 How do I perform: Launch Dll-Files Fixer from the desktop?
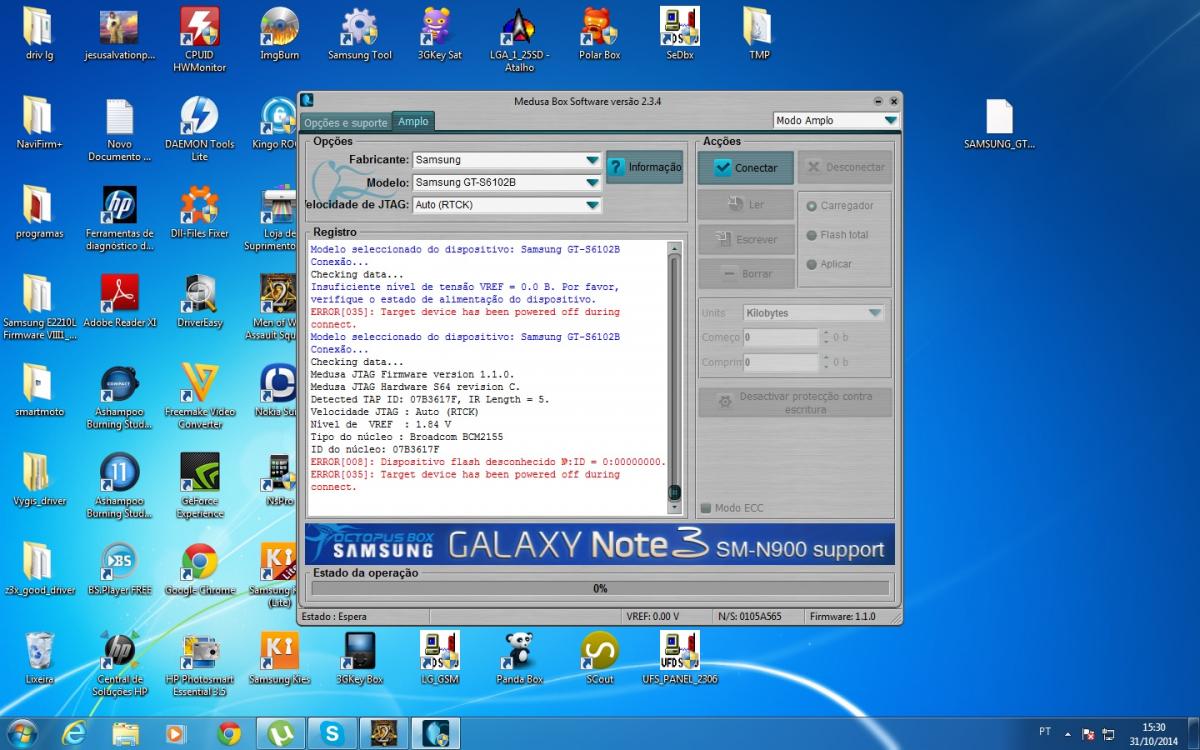[199, 213]
